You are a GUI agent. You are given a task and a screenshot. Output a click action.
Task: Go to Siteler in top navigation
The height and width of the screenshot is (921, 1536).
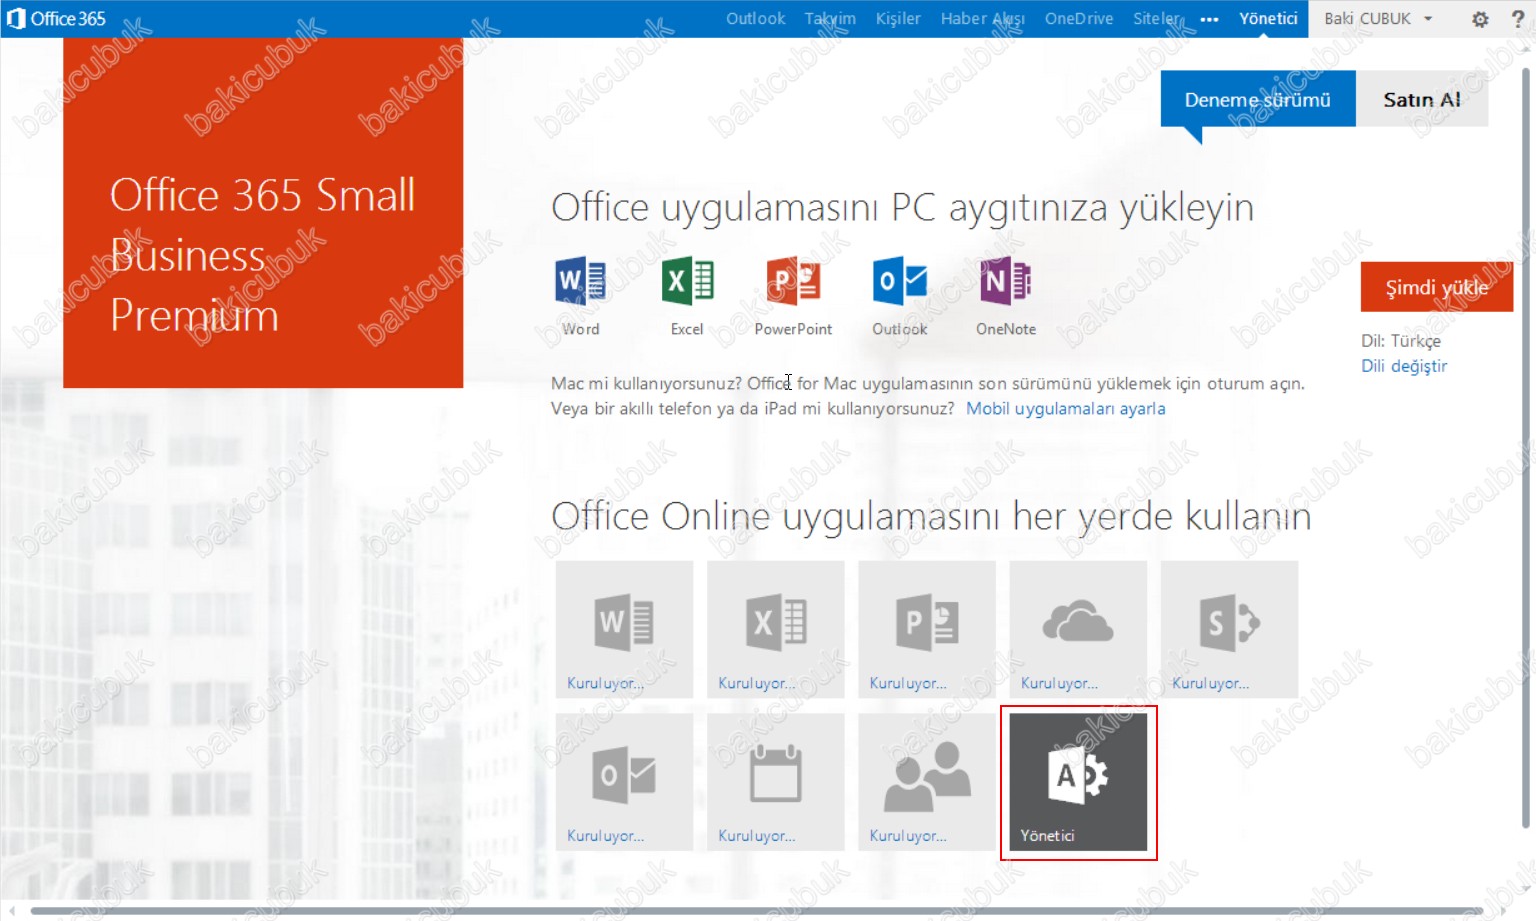coord(1157,18)
